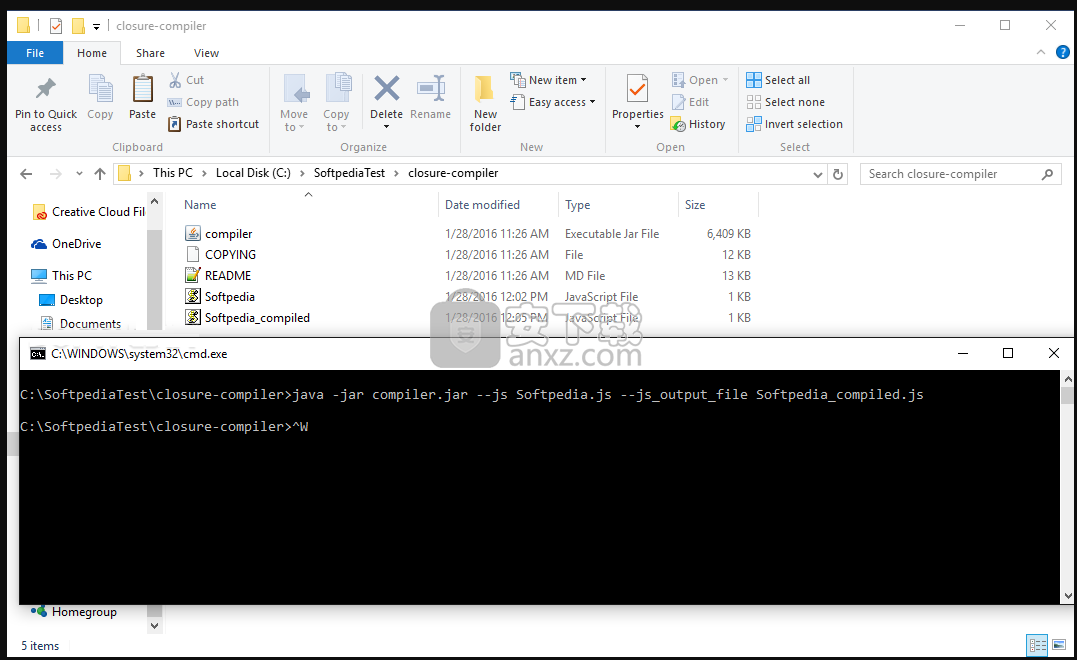The image size is (1077, 660).
Task: Click the Pin to Quick access icon
Action: [46, 88]
